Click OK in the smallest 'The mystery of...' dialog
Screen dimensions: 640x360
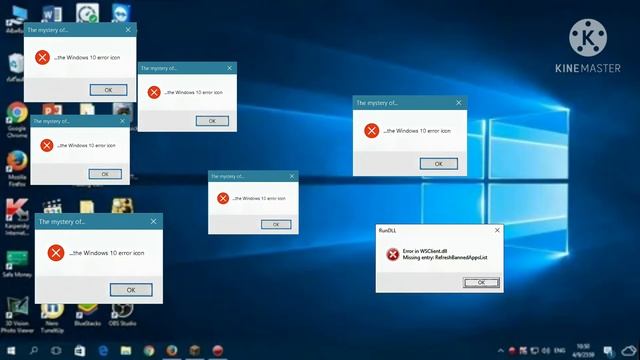[x=276, y=224]
